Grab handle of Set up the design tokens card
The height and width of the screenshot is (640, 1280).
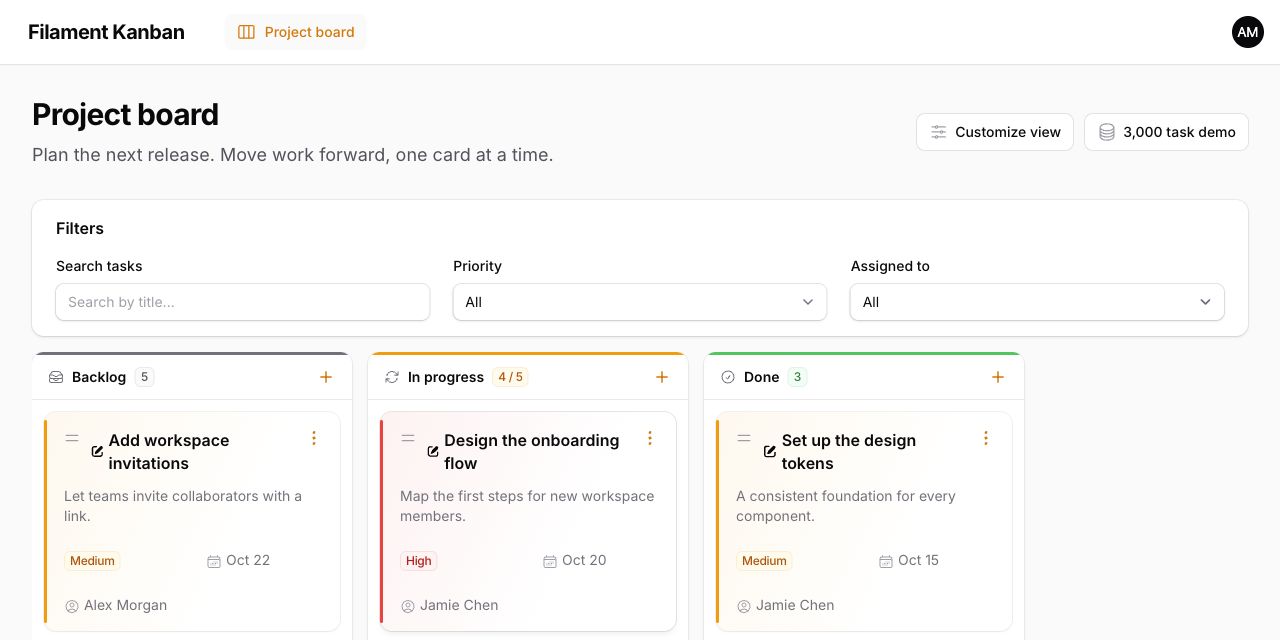tap(744, 438)
